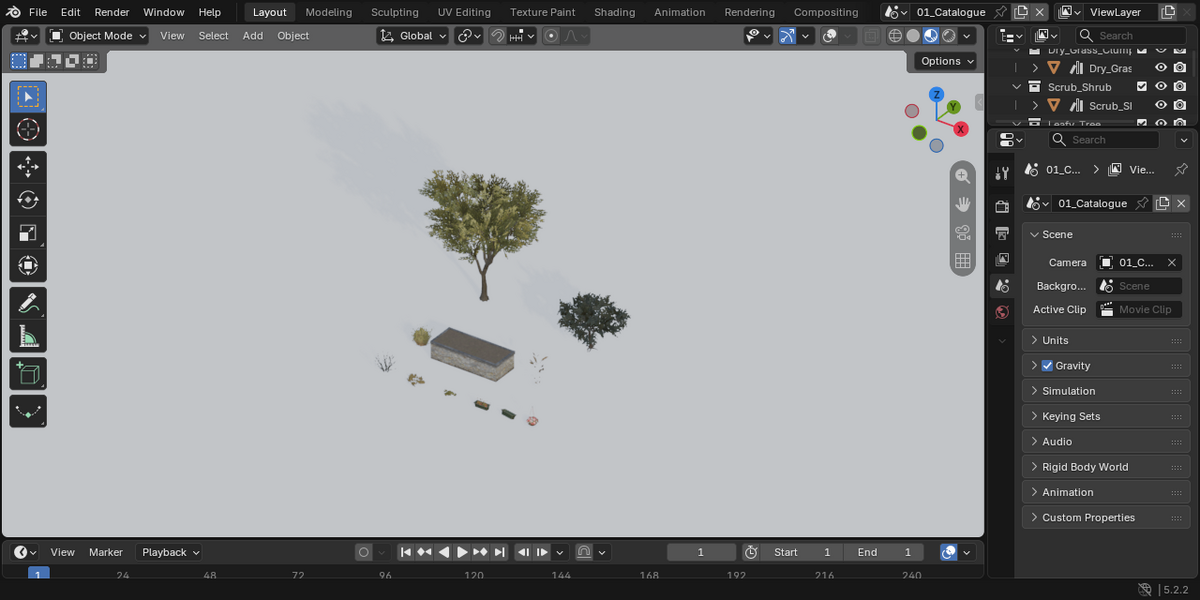This screenshot has height=600, width=1200.
Task: Open the Render menu
Action: tap(112, 12)
